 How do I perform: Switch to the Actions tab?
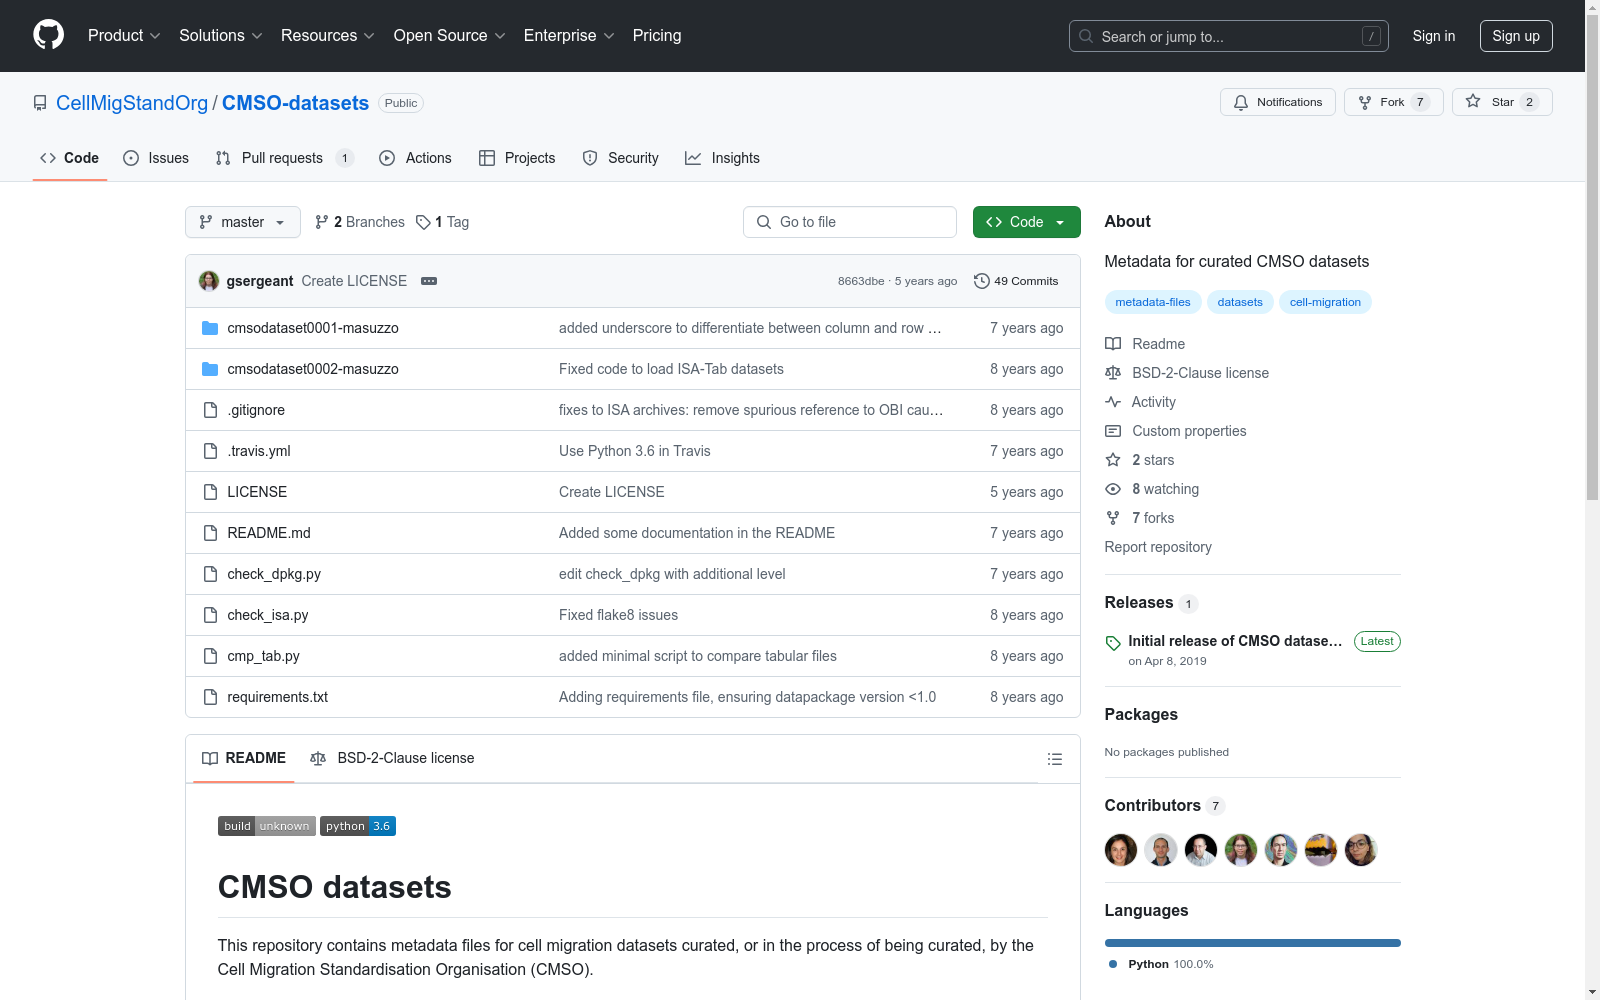(415, 158)
